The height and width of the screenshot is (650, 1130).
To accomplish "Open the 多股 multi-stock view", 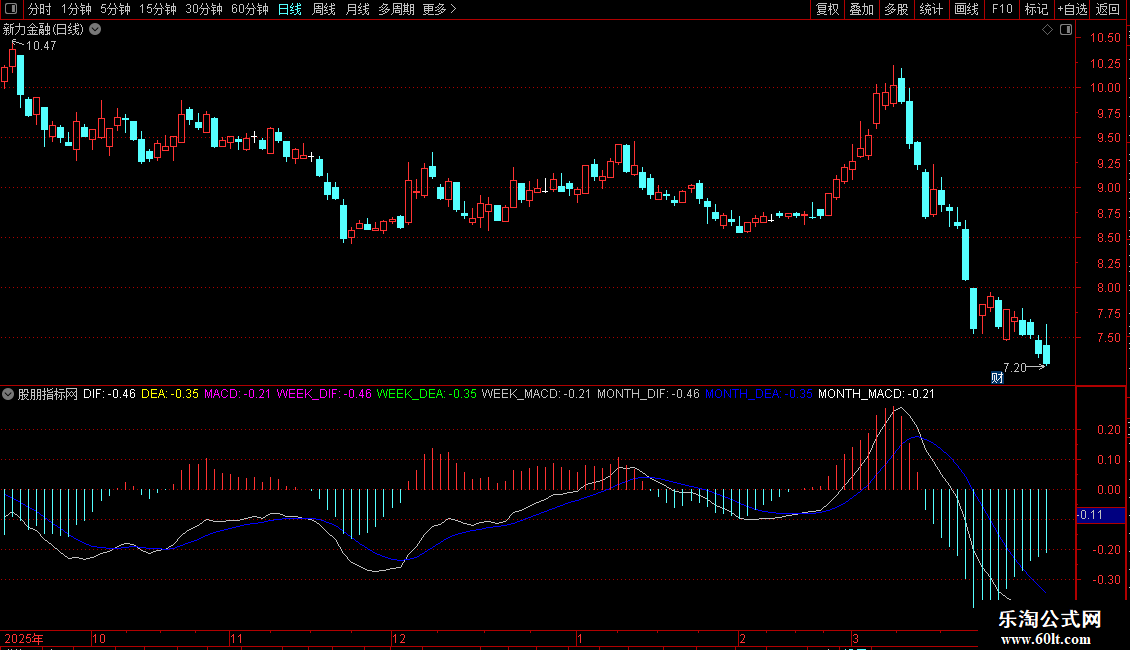I will point(897,9).
